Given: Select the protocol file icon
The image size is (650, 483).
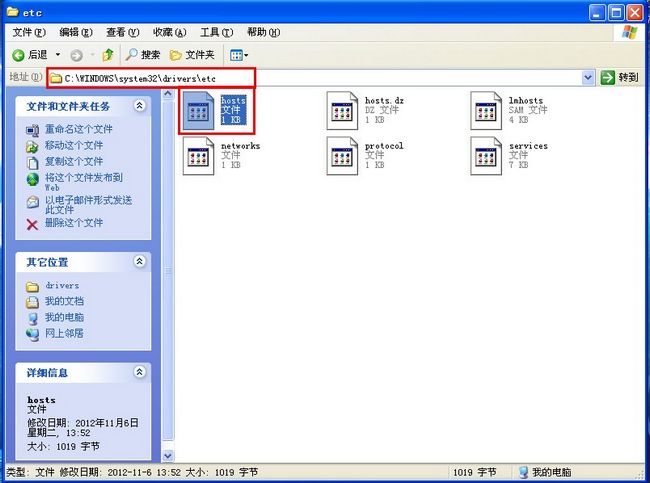Looking at the screenshot, I should coord(342,155).
